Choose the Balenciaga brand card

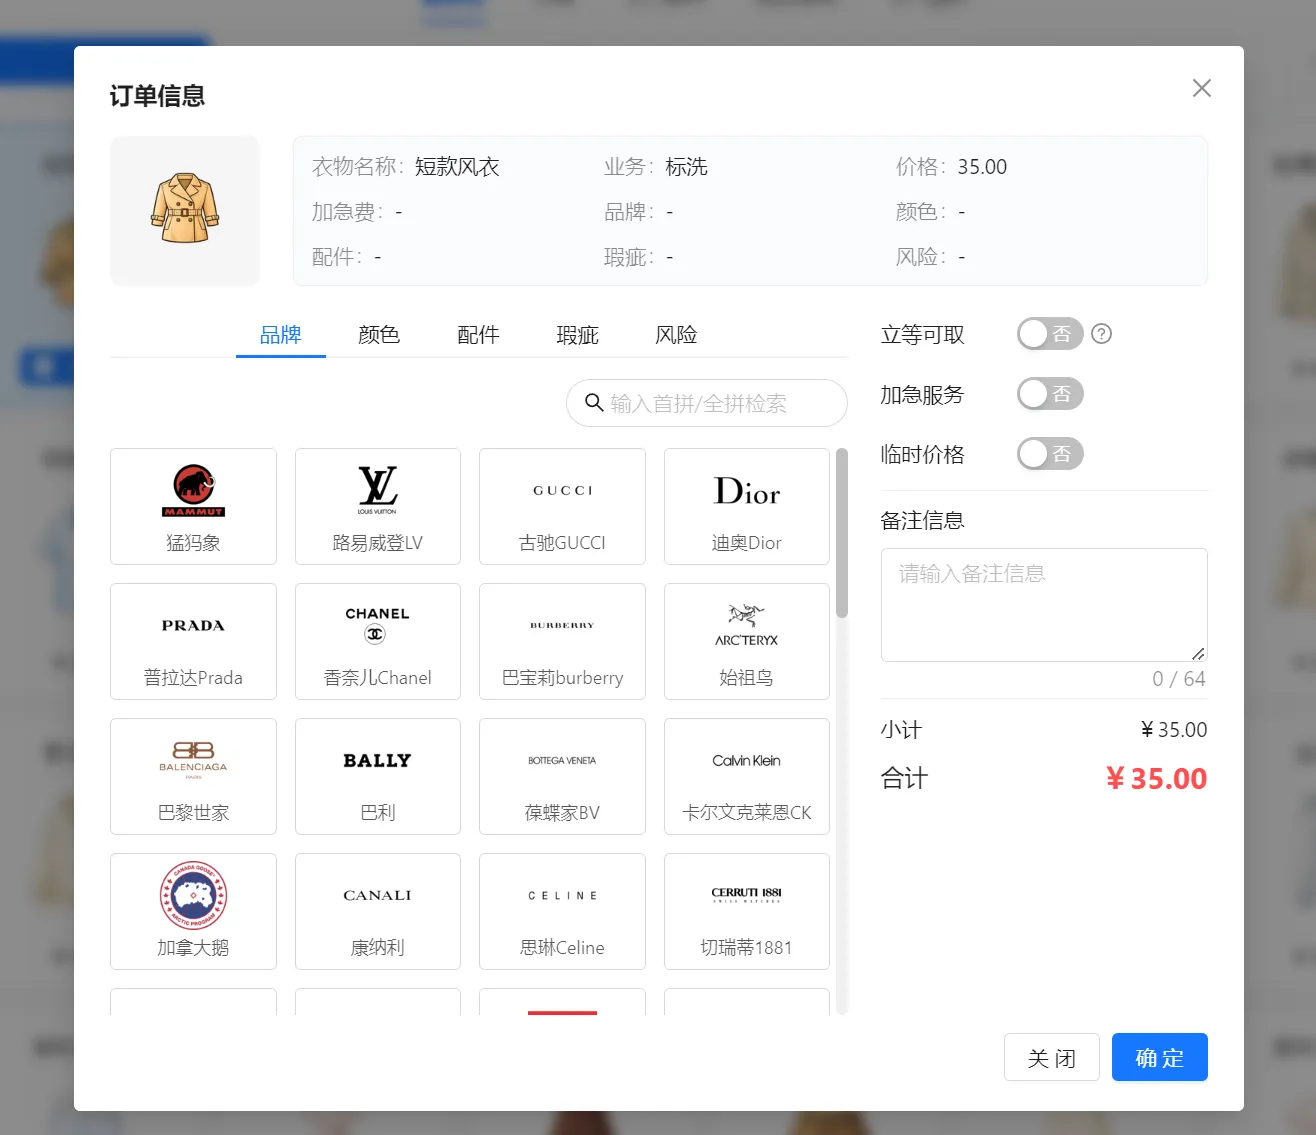click(193, 776)
